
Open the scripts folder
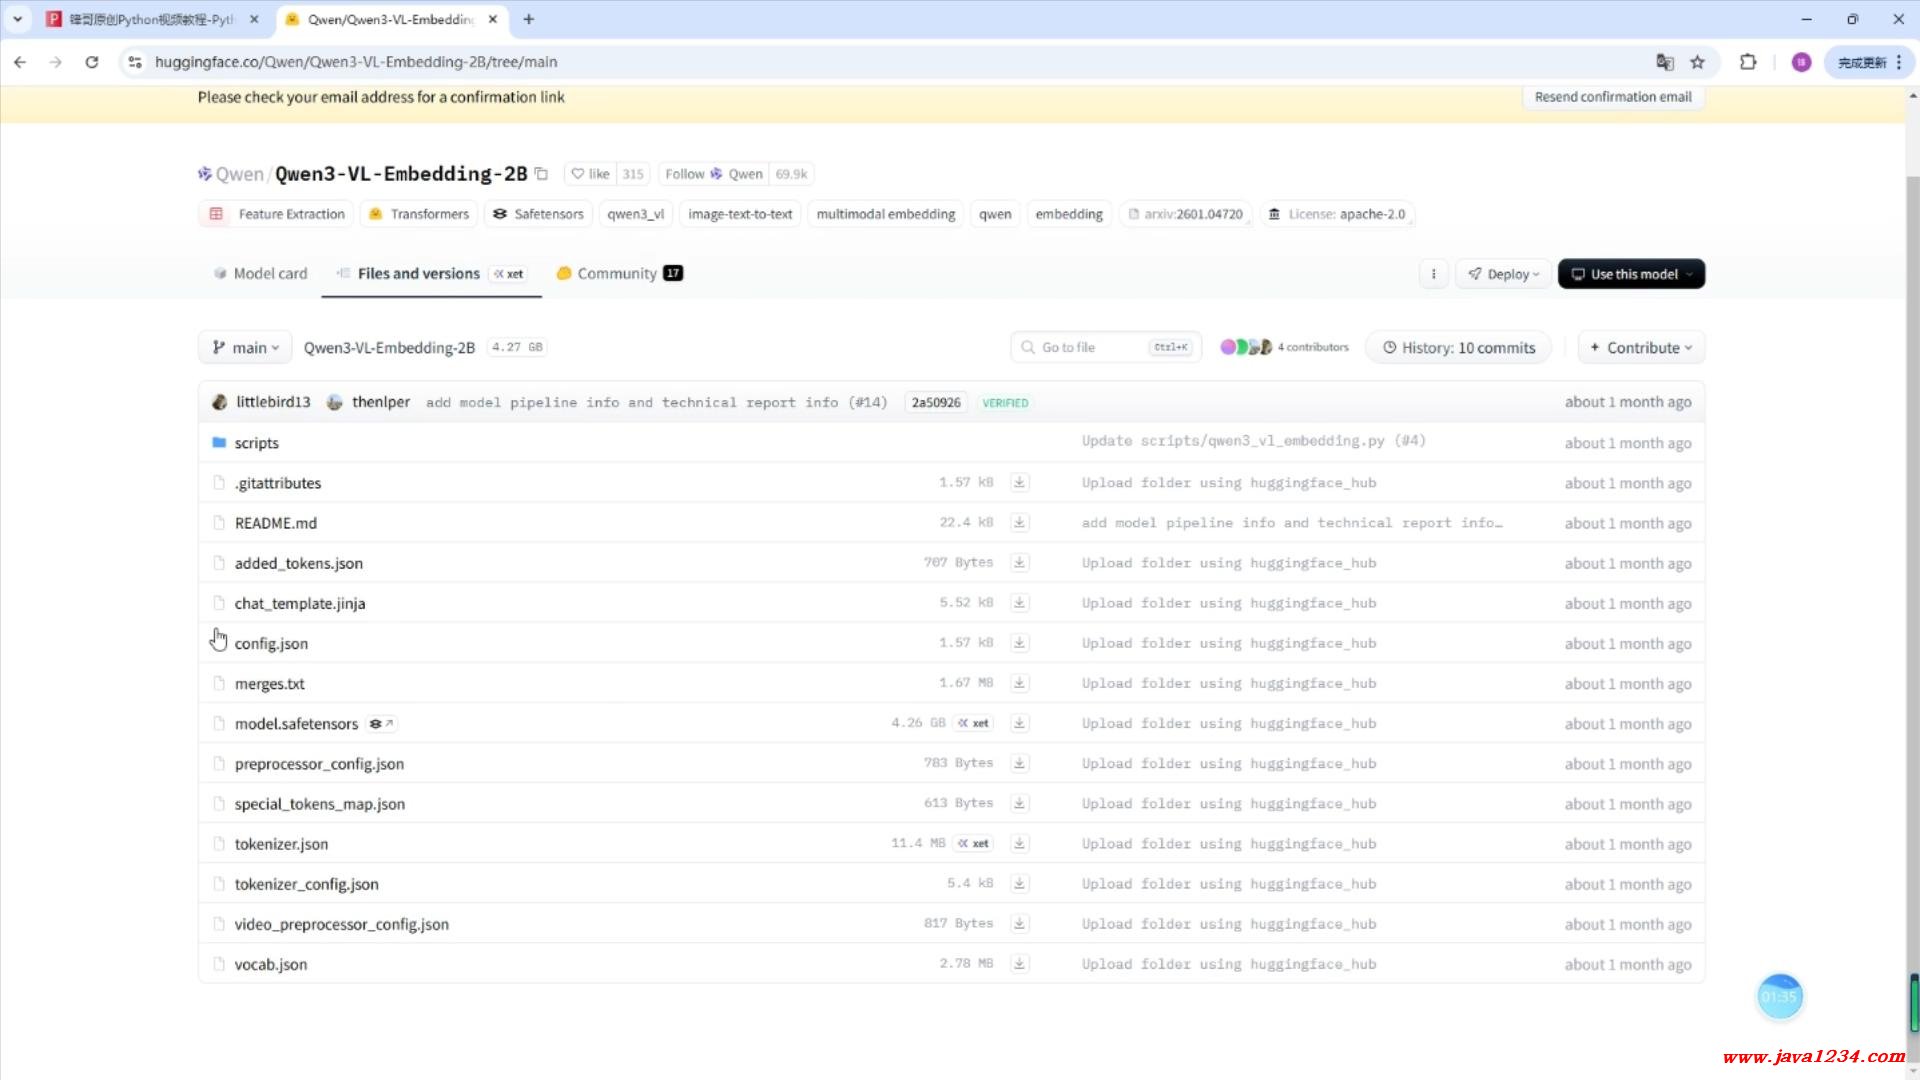tap(256, 443)
